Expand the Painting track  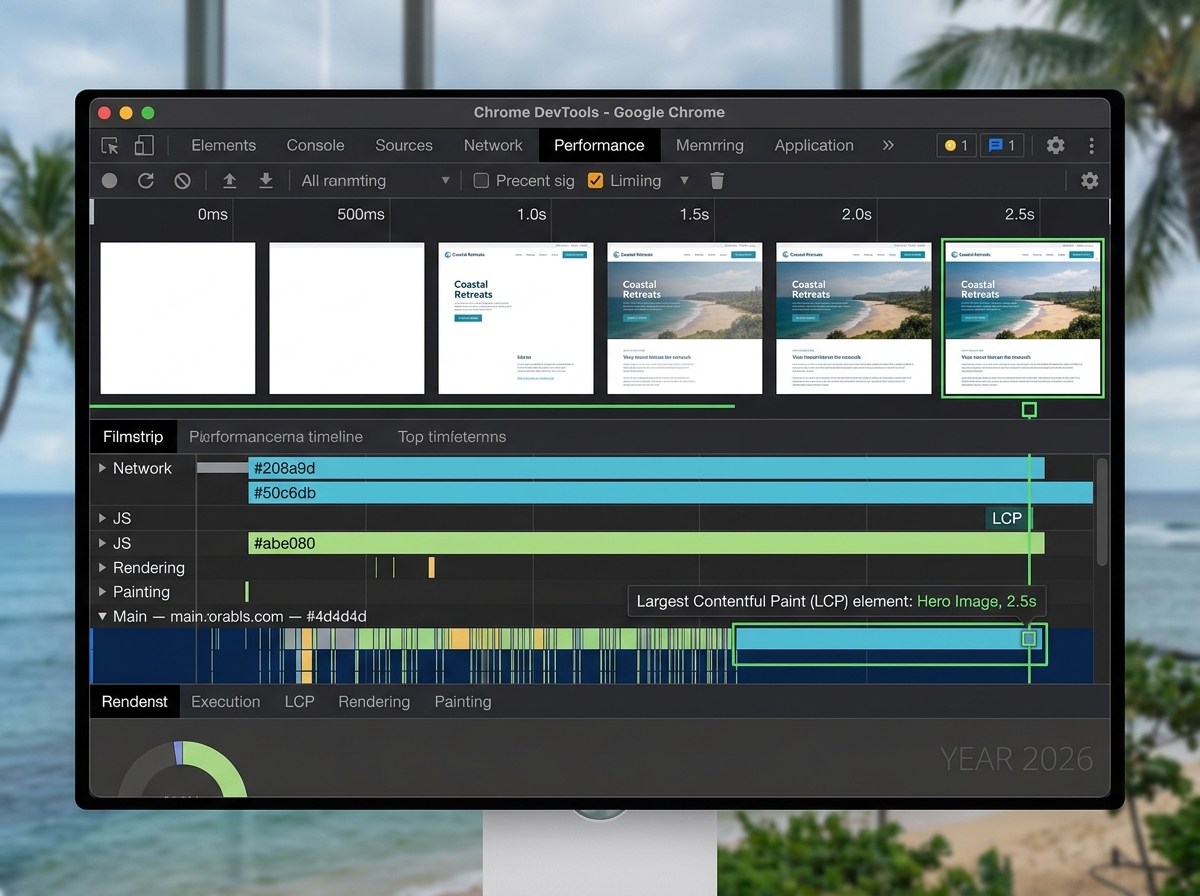(102, 592)
